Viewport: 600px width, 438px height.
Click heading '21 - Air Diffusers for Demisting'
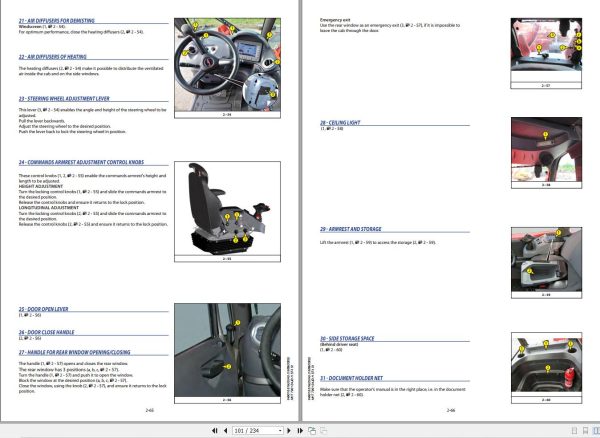pos(57,21)
